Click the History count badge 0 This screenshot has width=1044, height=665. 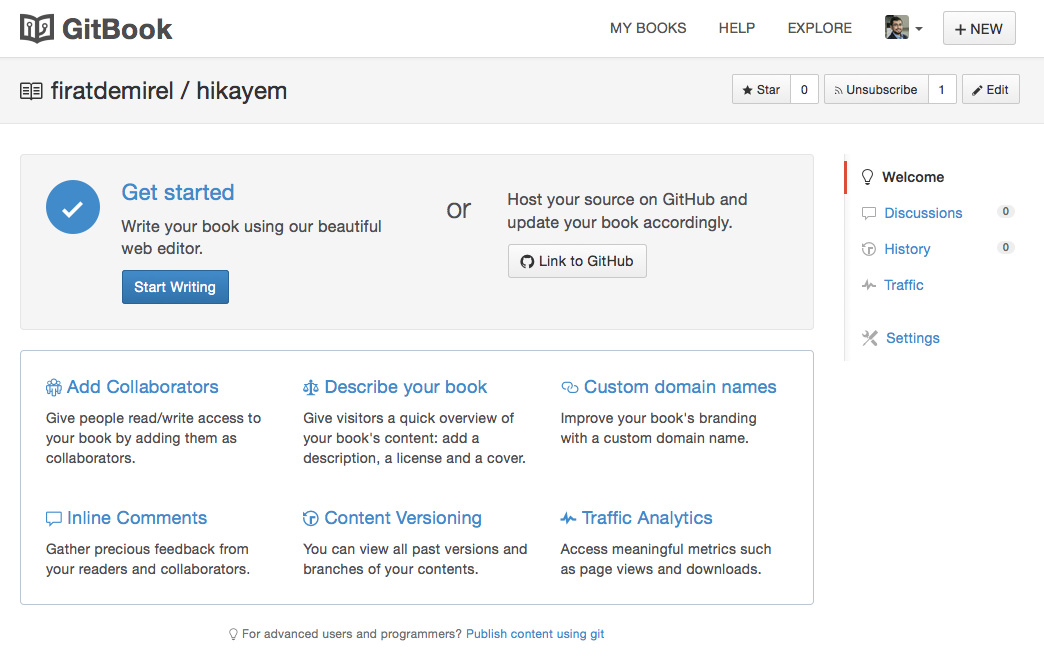tap(1005, 248)
